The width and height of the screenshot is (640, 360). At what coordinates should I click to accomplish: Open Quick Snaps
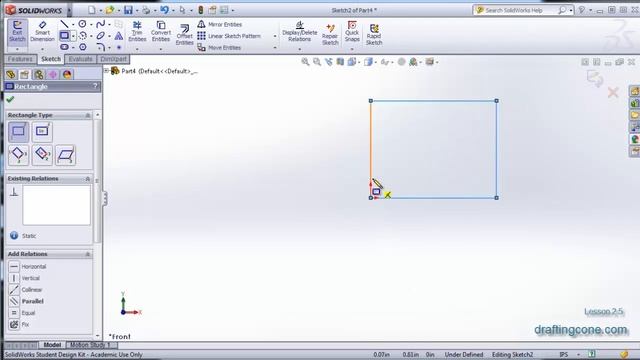click(352, 31)
